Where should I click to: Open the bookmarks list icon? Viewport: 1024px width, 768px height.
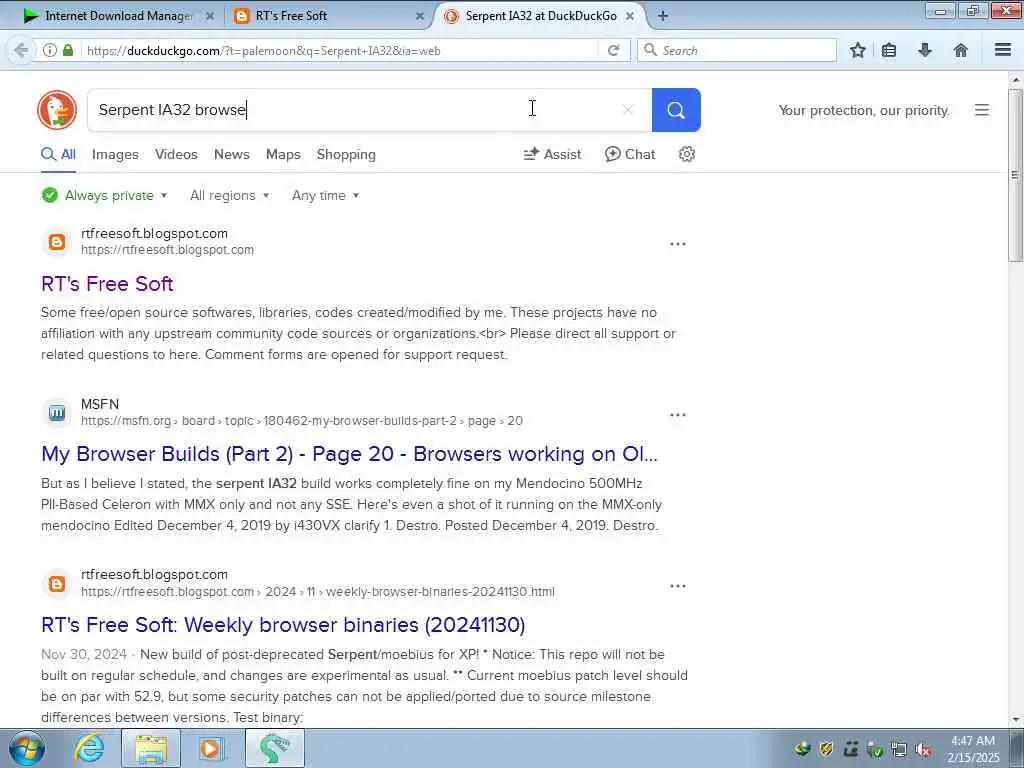click(889, 50)
